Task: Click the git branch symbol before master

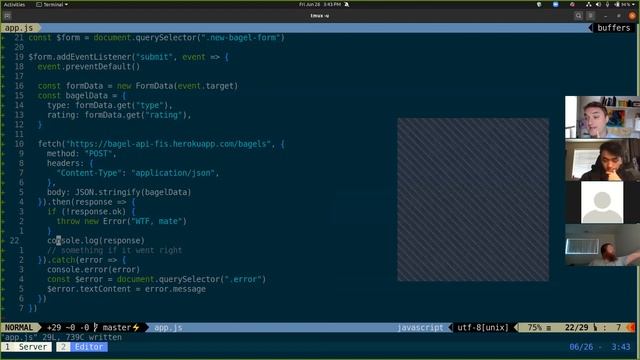Action: click(x=96, y=327)
